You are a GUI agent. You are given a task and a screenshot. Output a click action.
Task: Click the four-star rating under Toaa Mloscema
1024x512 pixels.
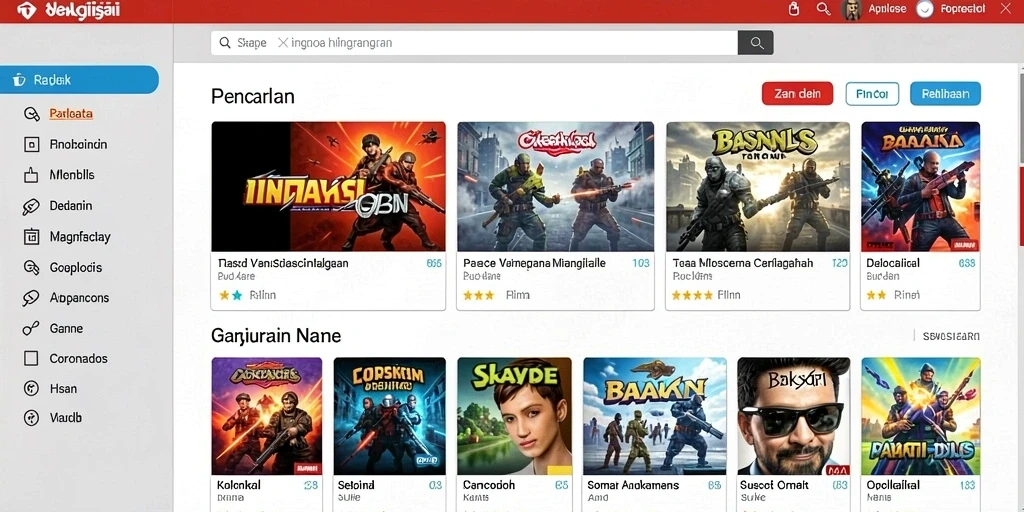692,295
